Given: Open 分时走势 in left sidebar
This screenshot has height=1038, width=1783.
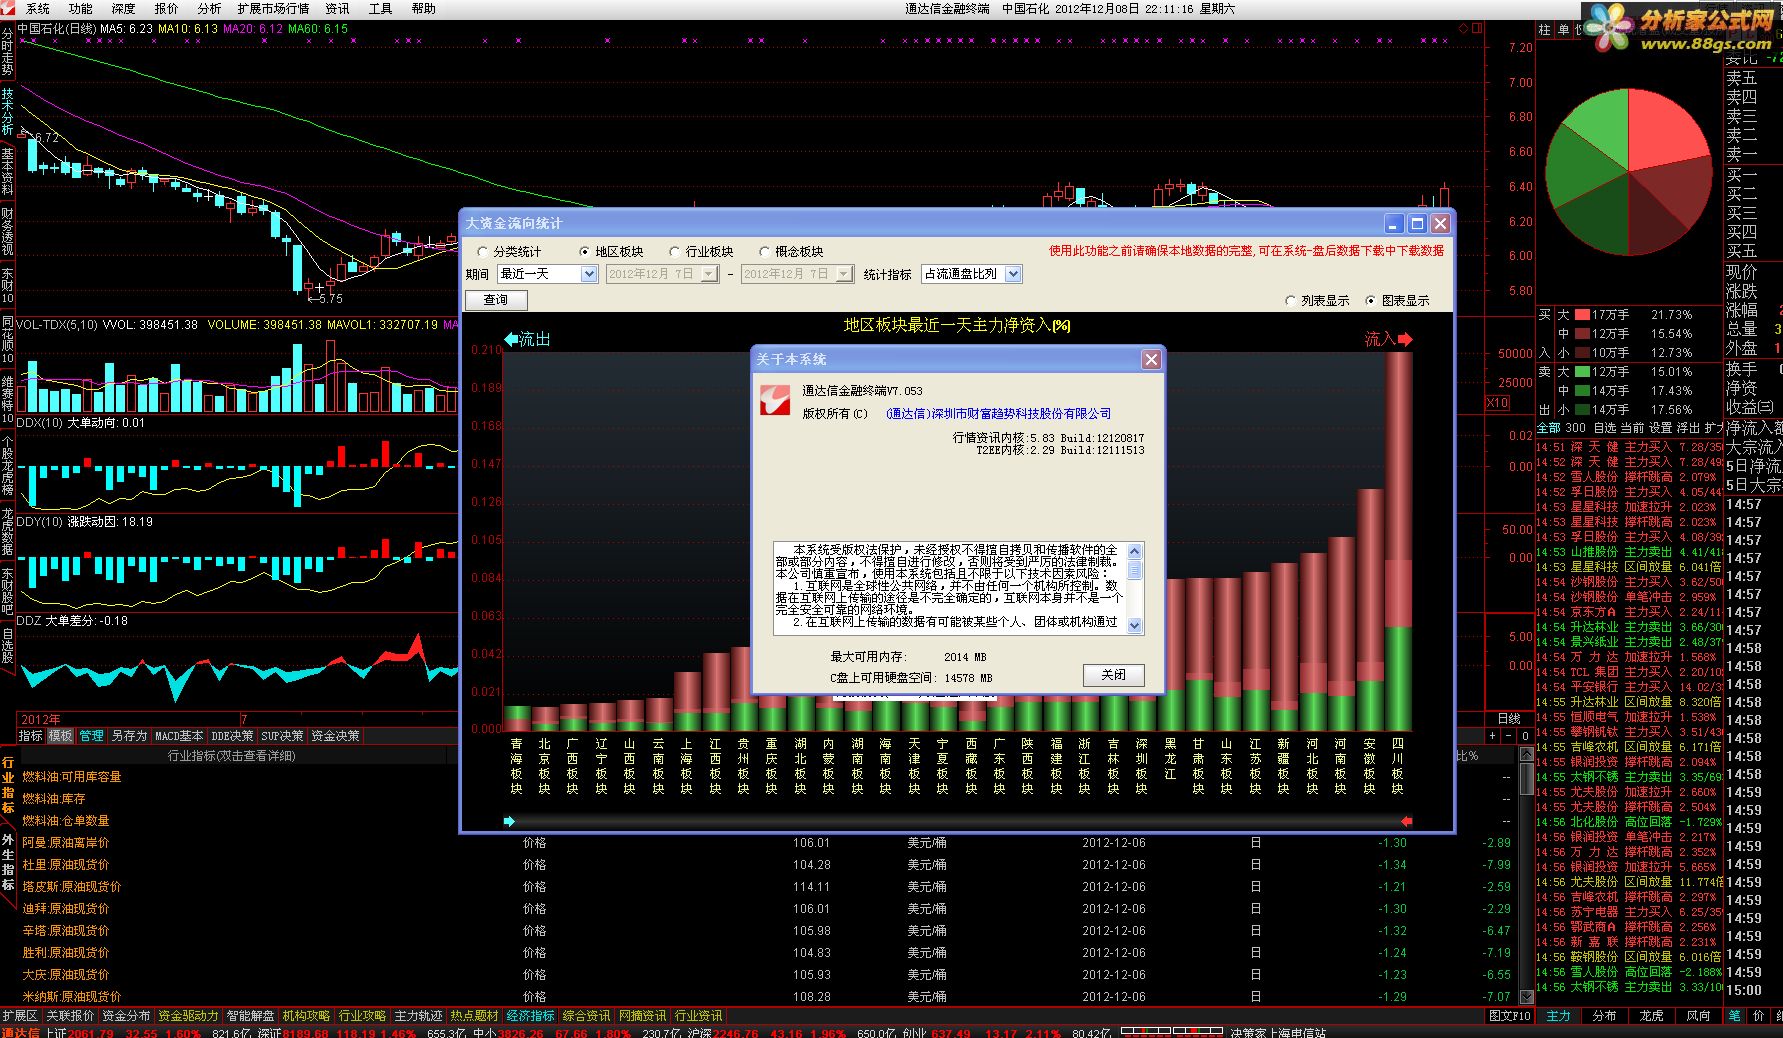Looking at the screenshot, I should click(x=8, y=52).
